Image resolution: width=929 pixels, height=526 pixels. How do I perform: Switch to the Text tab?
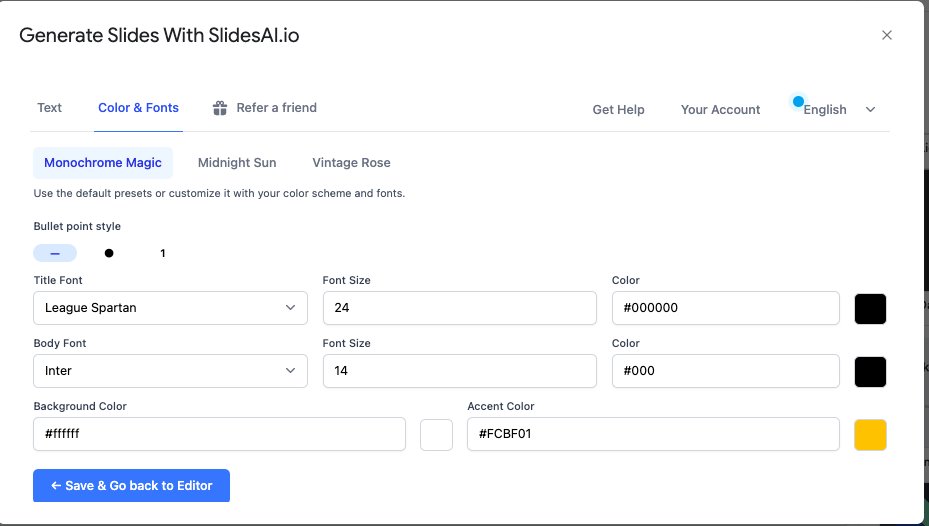pyautogui.click(x=49, y=108)
